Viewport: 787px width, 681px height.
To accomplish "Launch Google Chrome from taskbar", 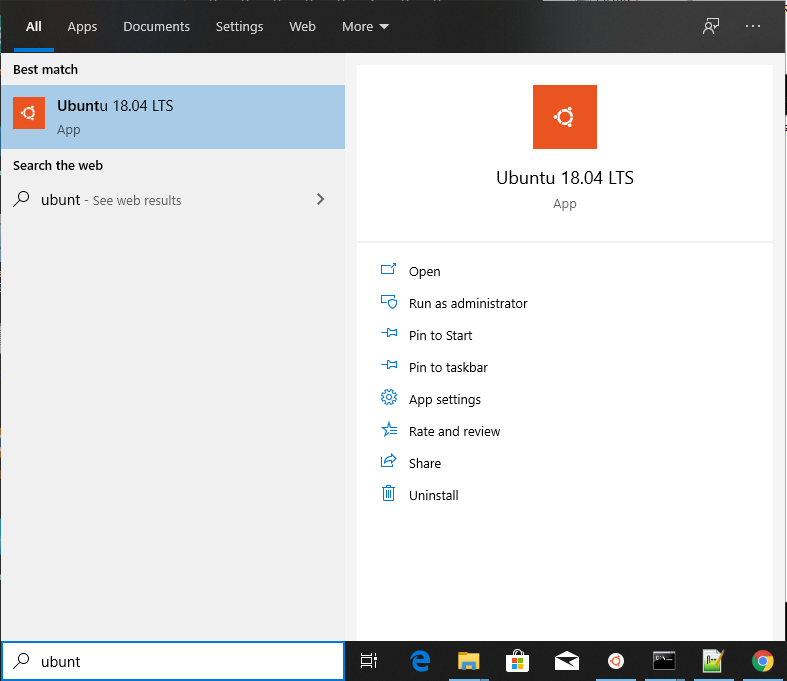I will click(762, 661).
